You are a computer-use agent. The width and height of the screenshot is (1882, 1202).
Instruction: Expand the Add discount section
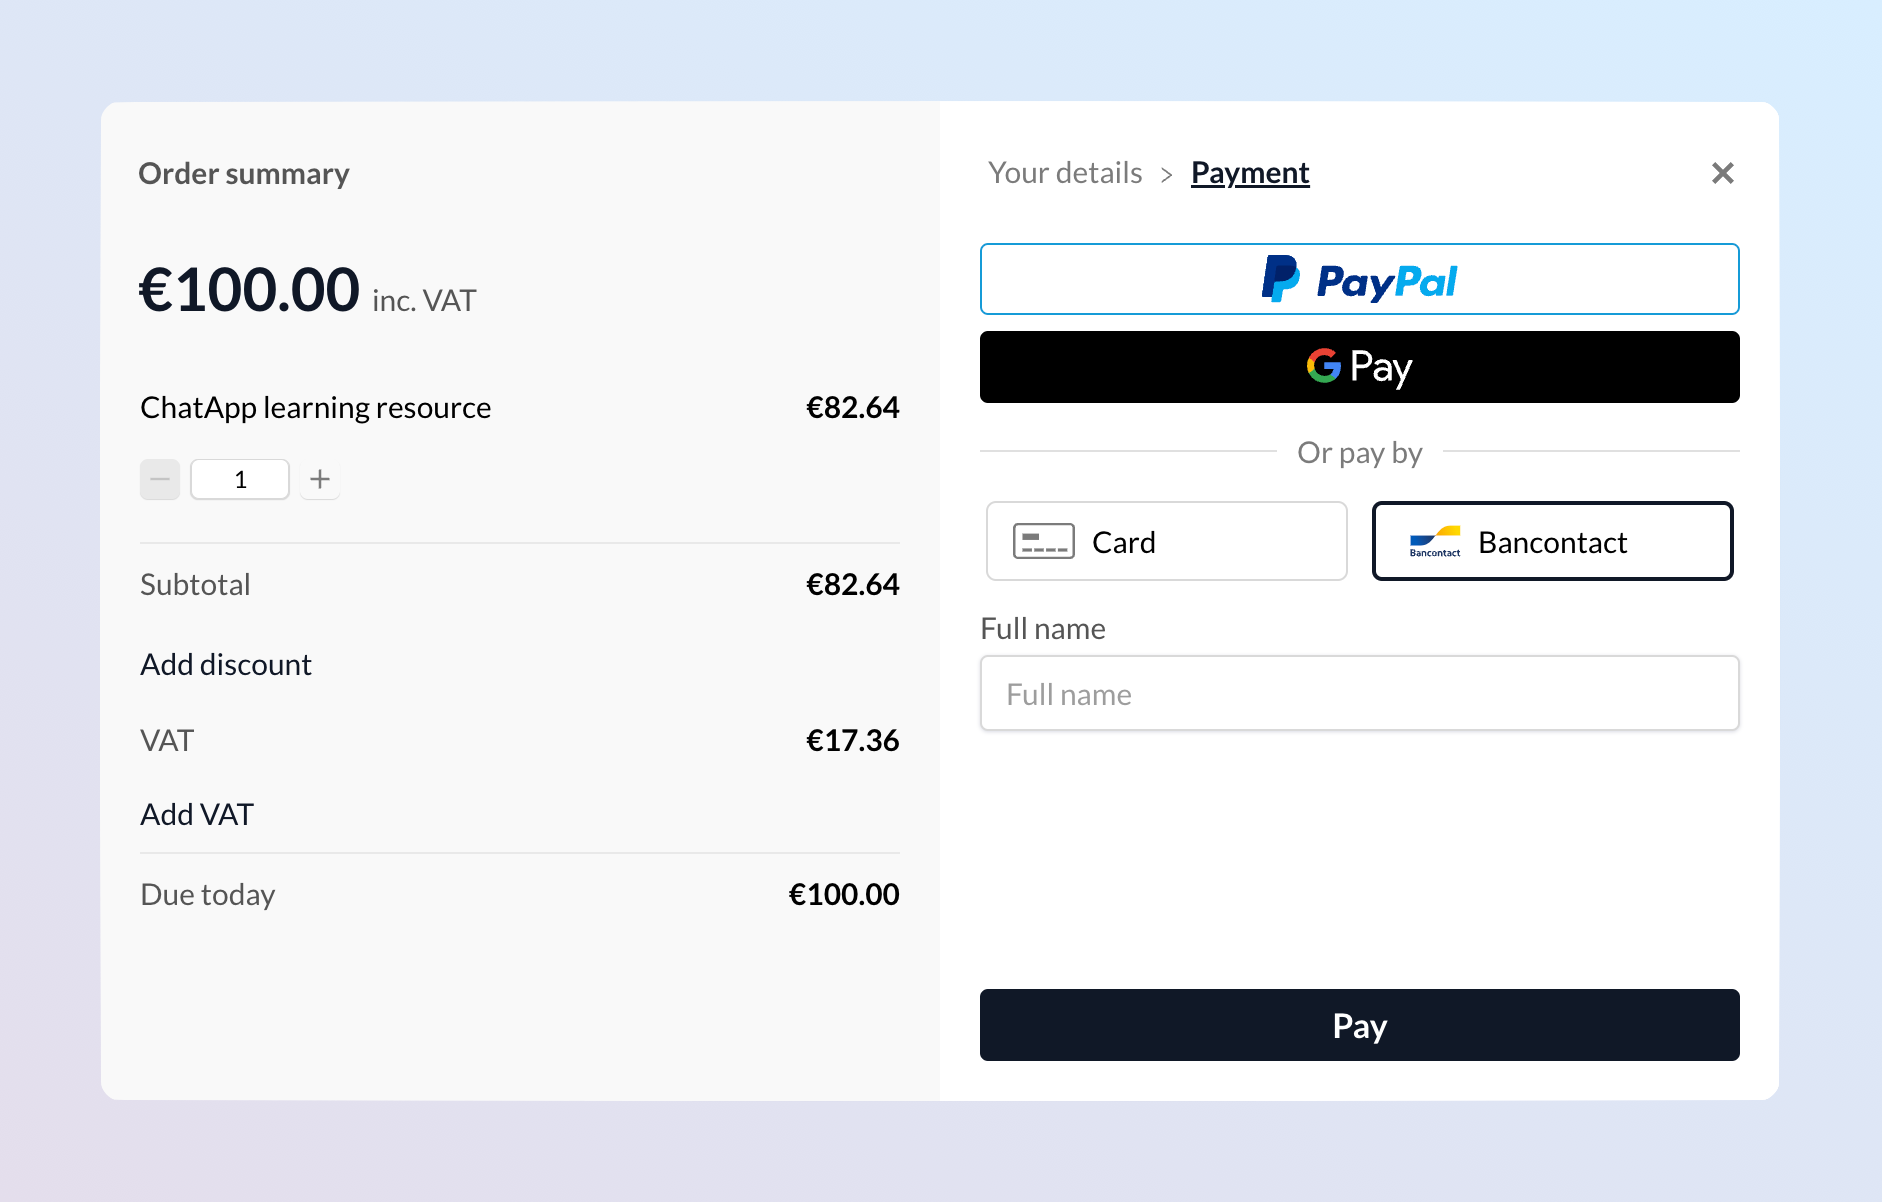(x=225, y=664)
